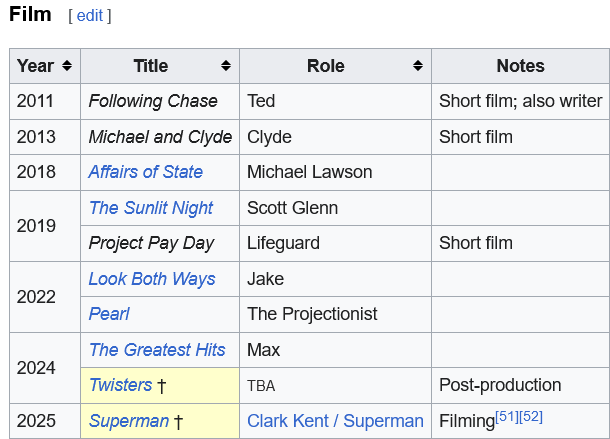Open the Affairs of State film link
The image size is (610, 439).
pos(145,172)
